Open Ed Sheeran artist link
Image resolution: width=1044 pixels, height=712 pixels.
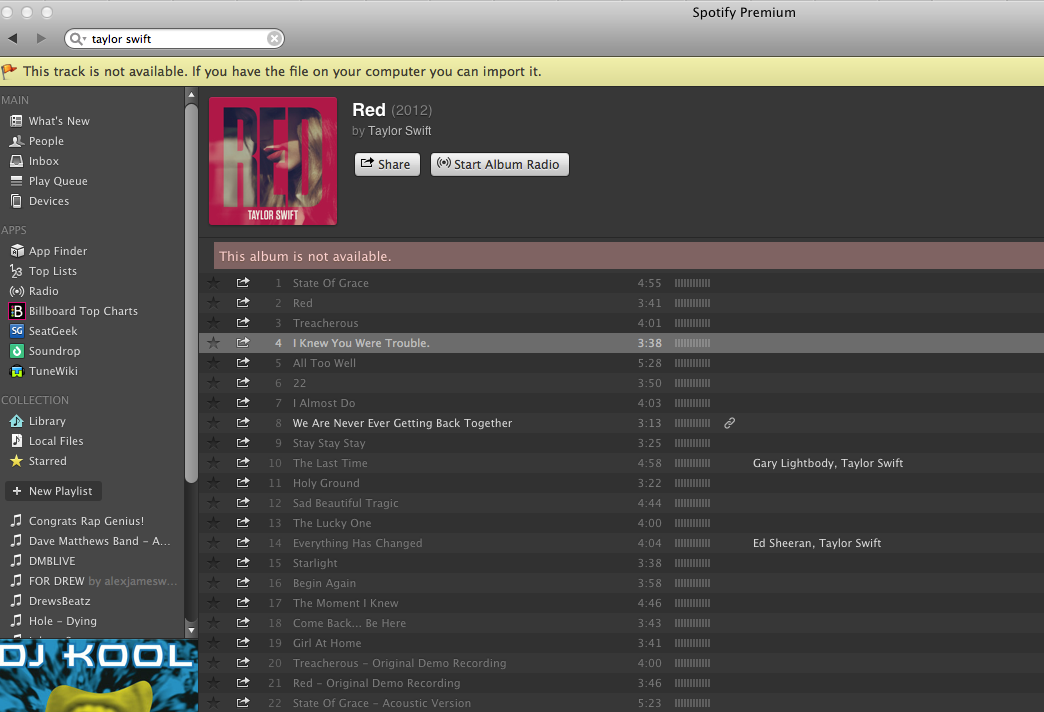tap(782, 543)
